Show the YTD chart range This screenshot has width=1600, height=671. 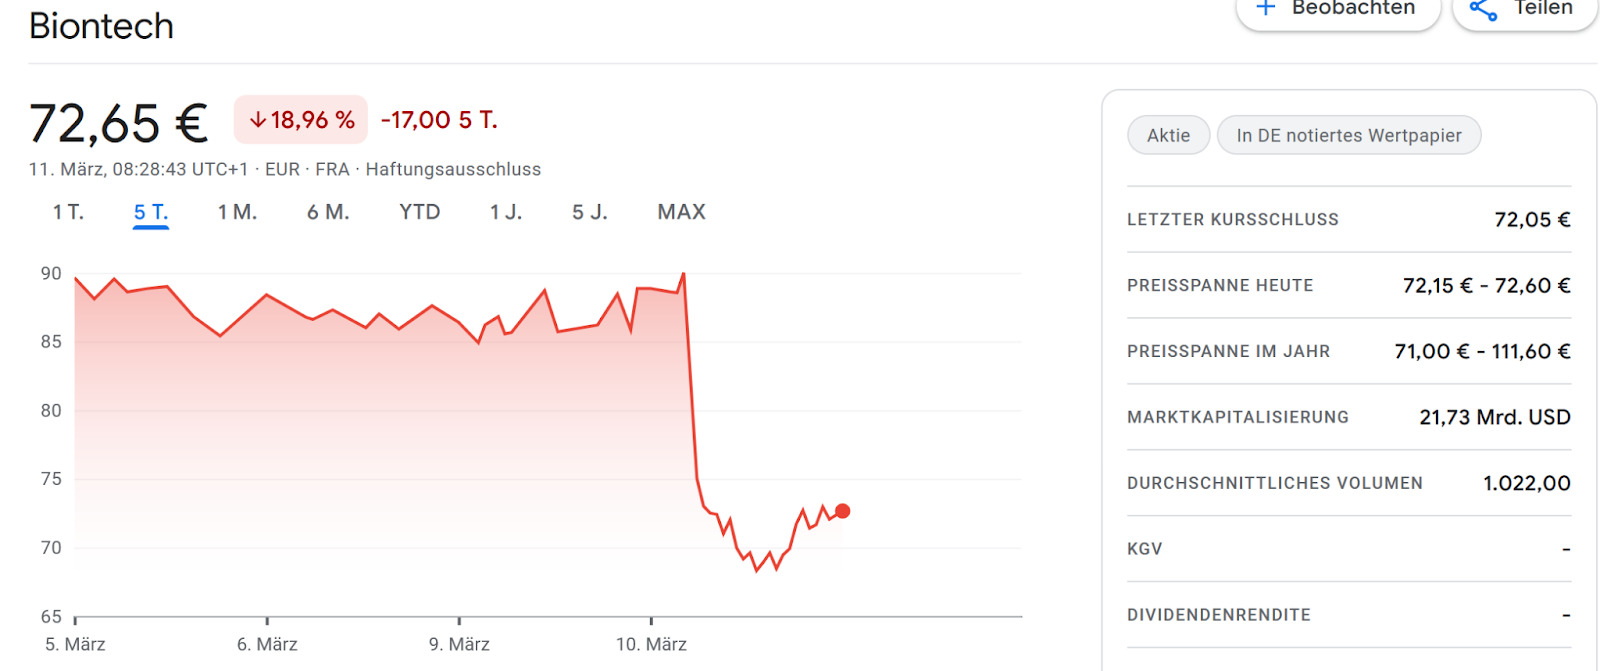420,212
